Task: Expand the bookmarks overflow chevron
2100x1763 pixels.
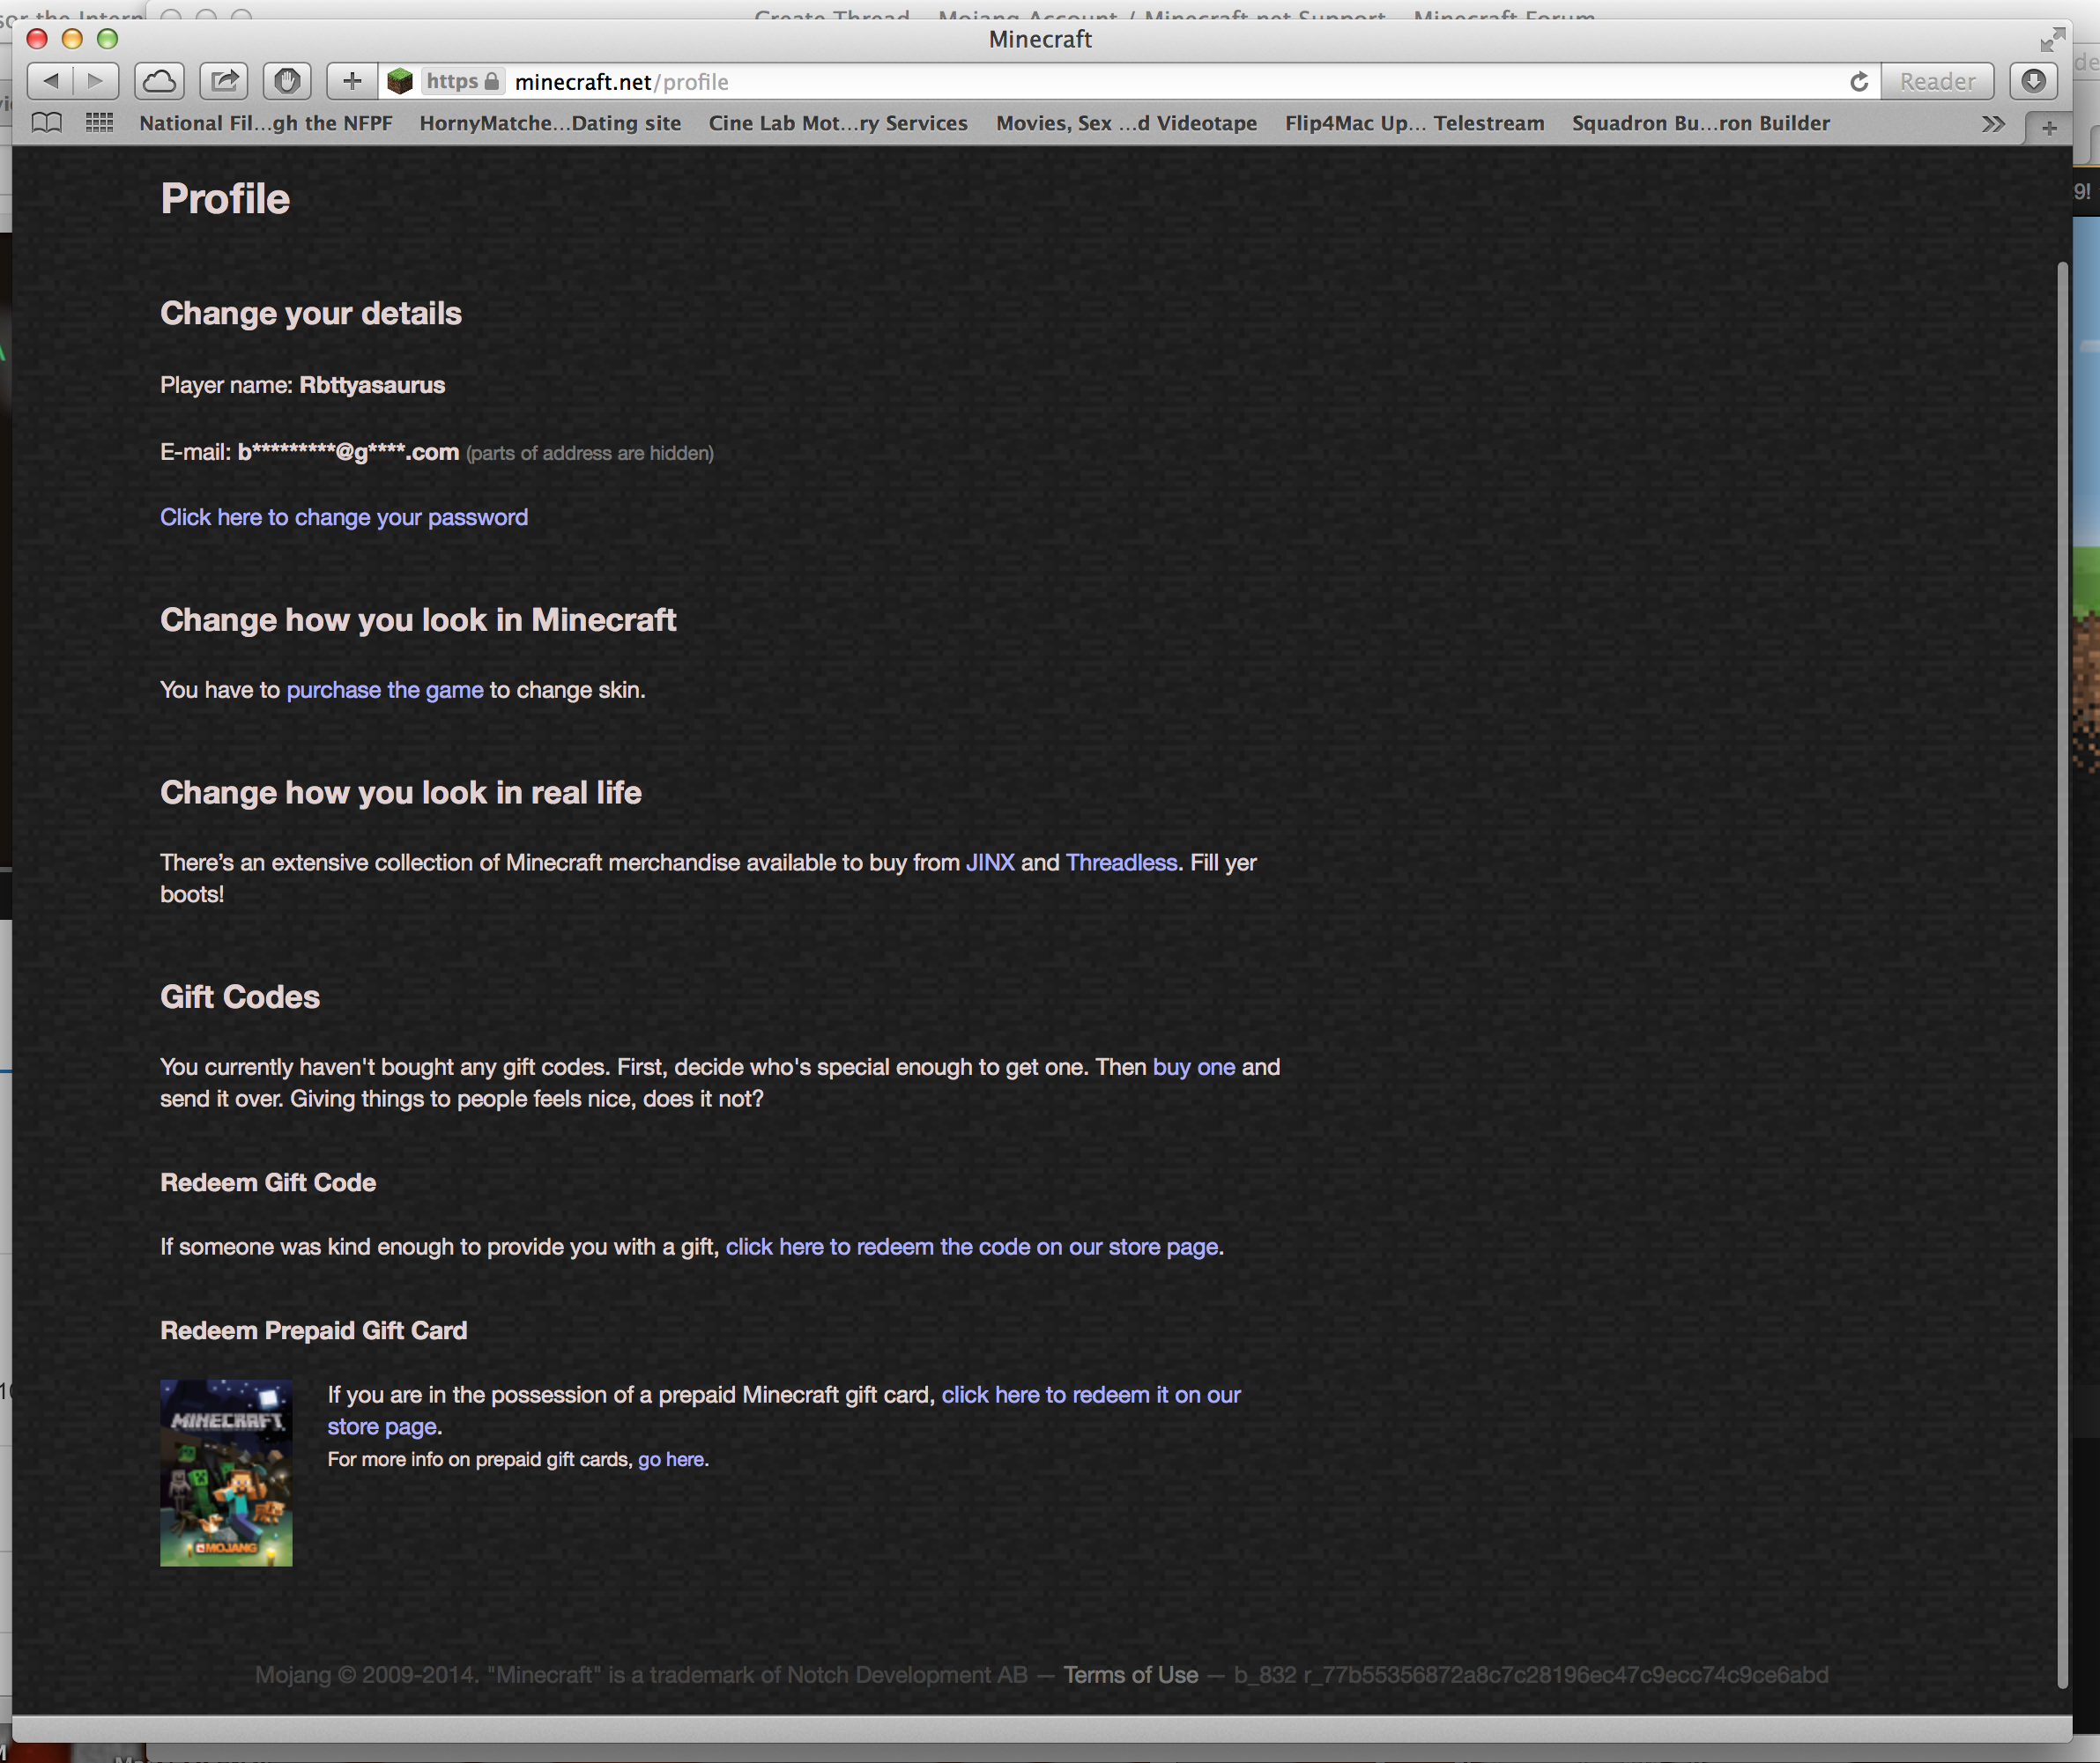Action: click(1993, 124)
